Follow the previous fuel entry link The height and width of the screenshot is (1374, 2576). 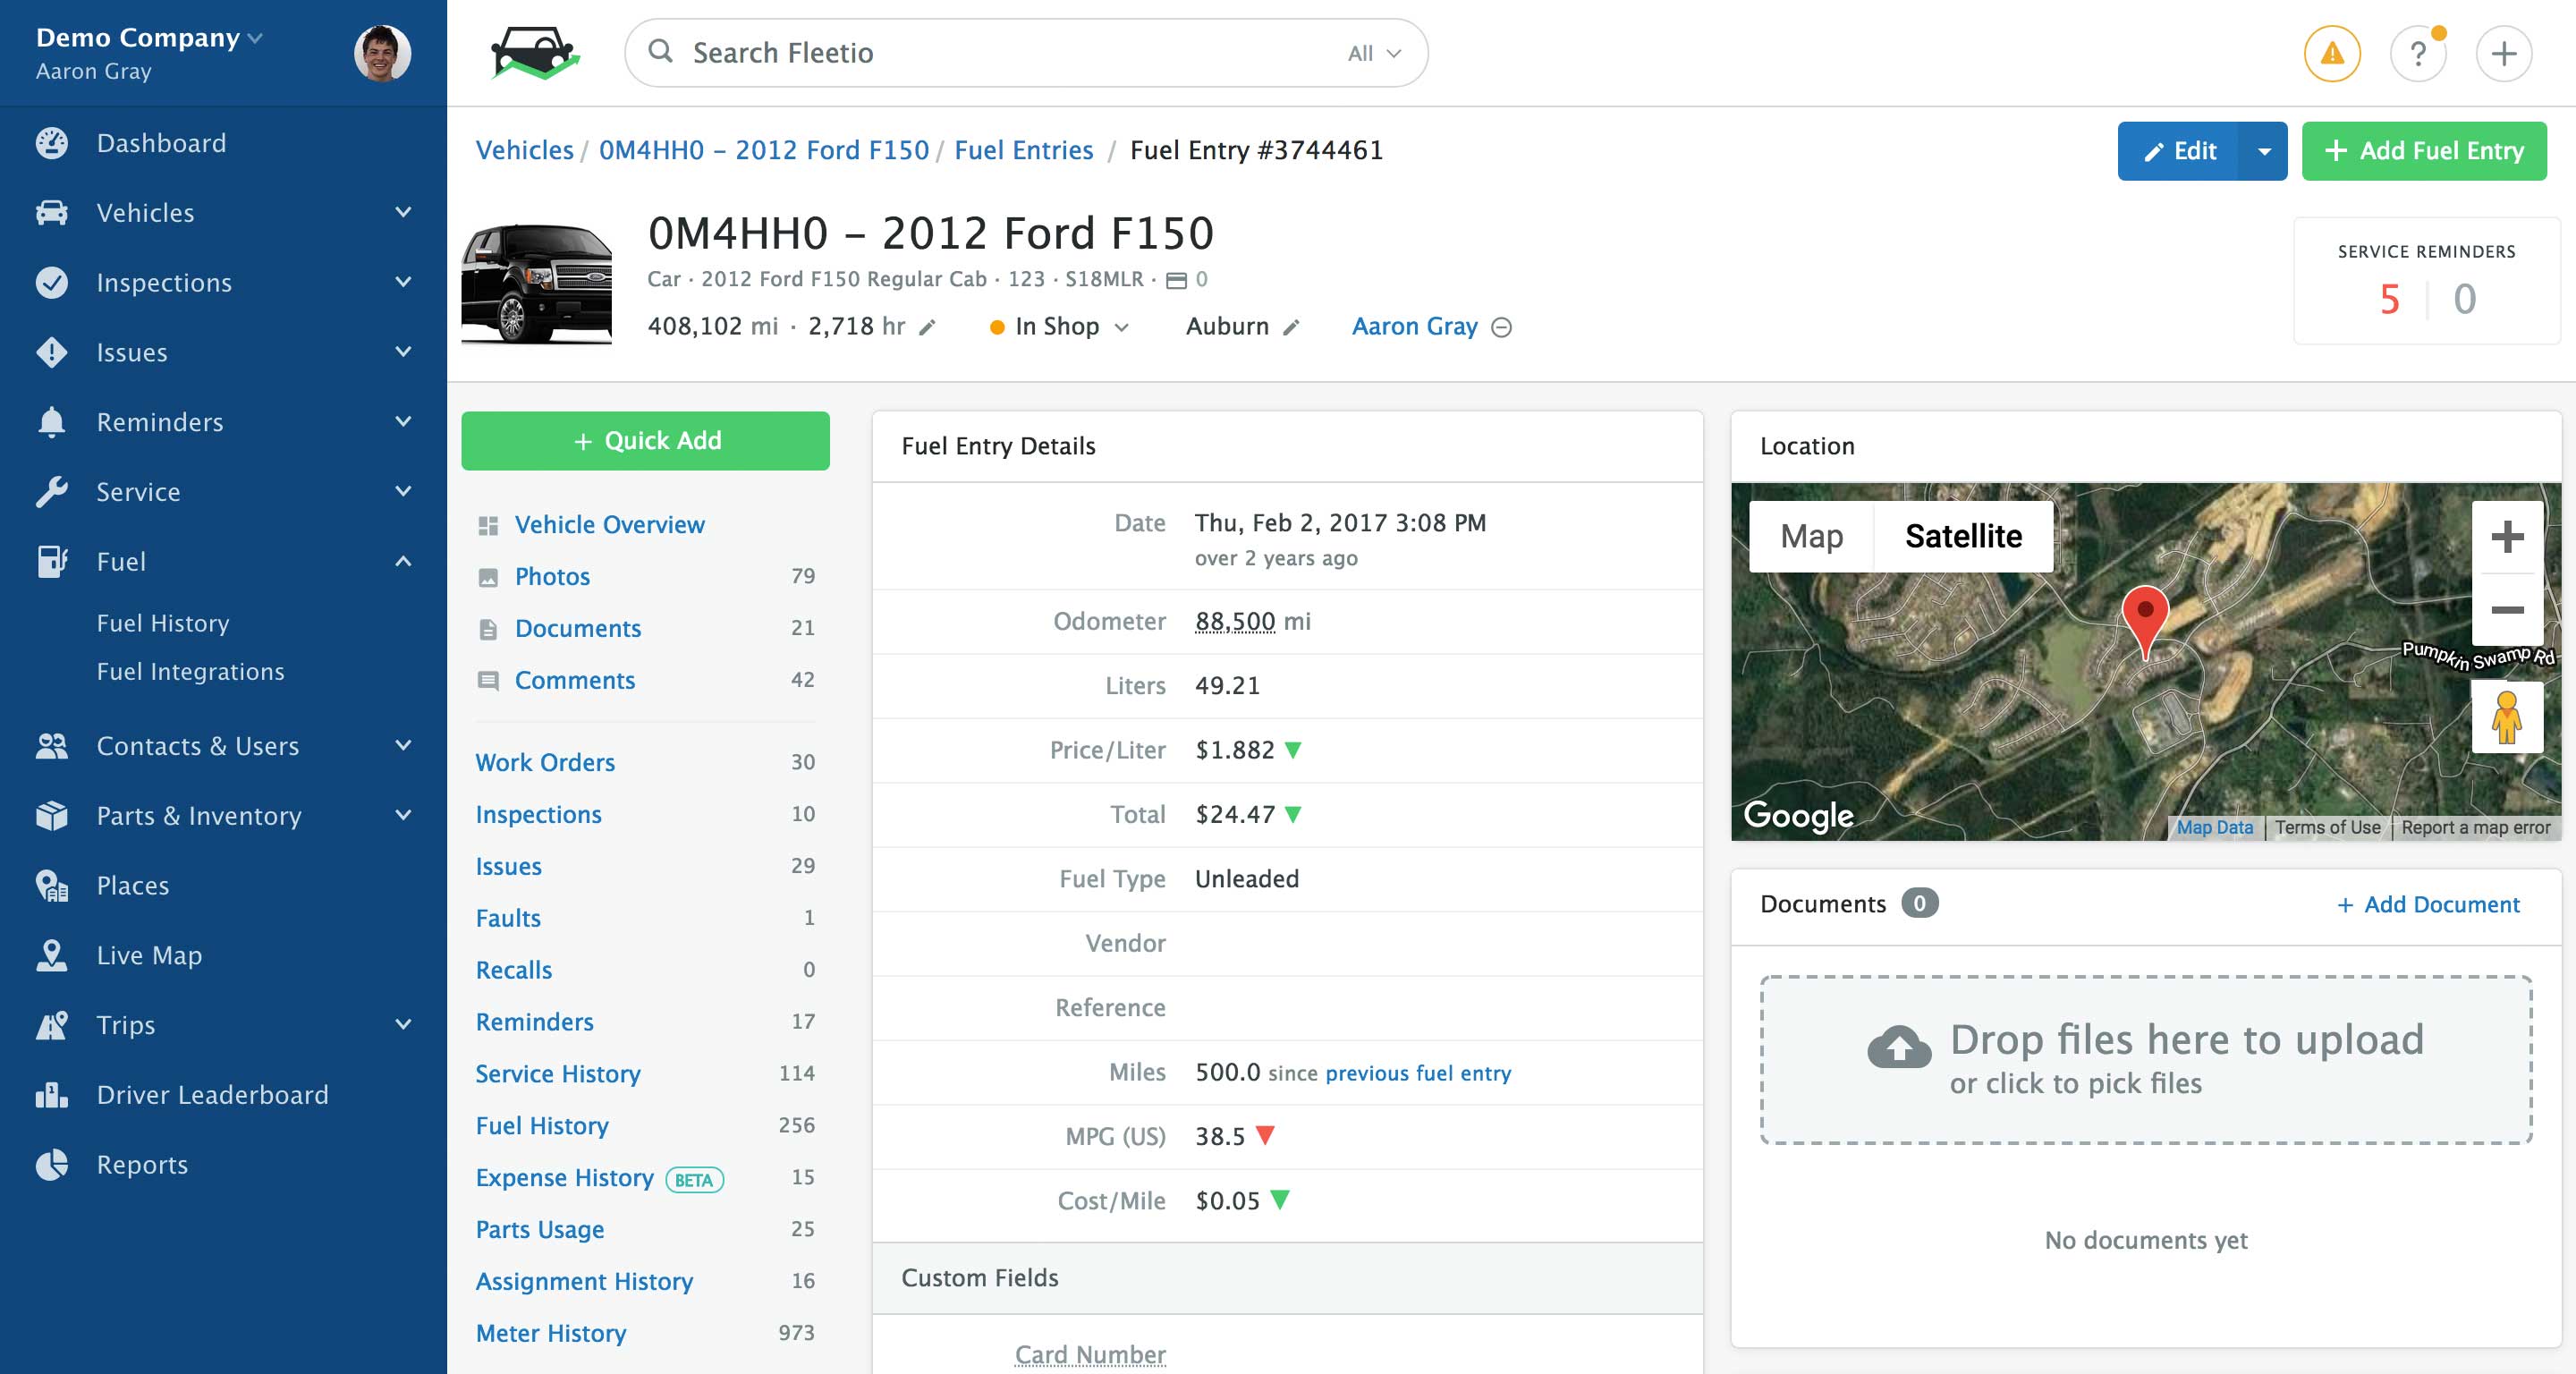[x=1418, y=1073]
